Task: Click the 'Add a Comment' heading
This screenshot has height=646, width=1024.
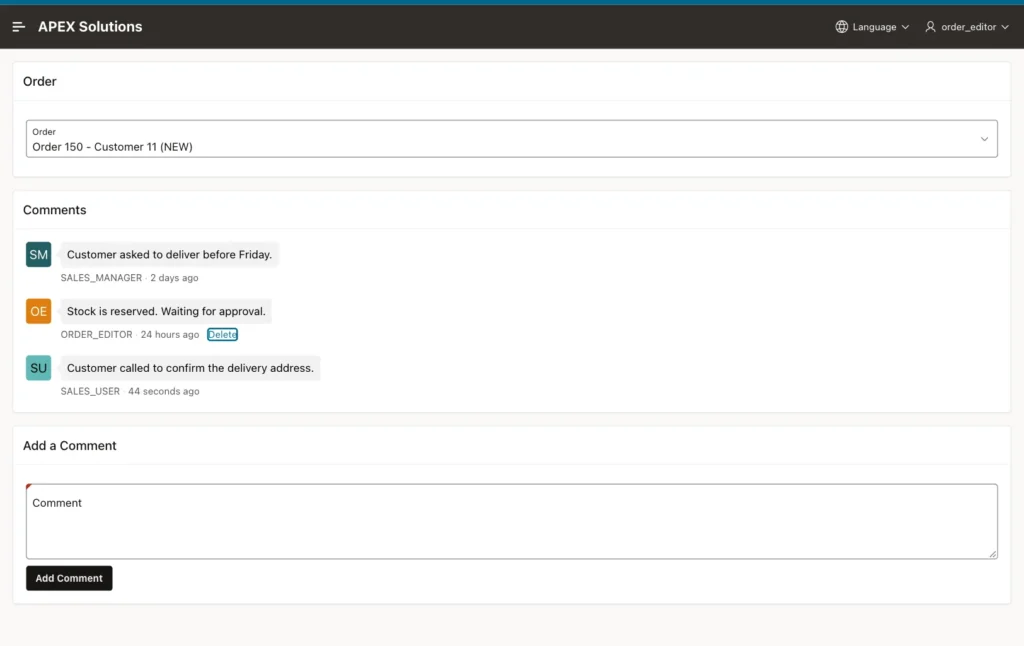Action: 70,446
